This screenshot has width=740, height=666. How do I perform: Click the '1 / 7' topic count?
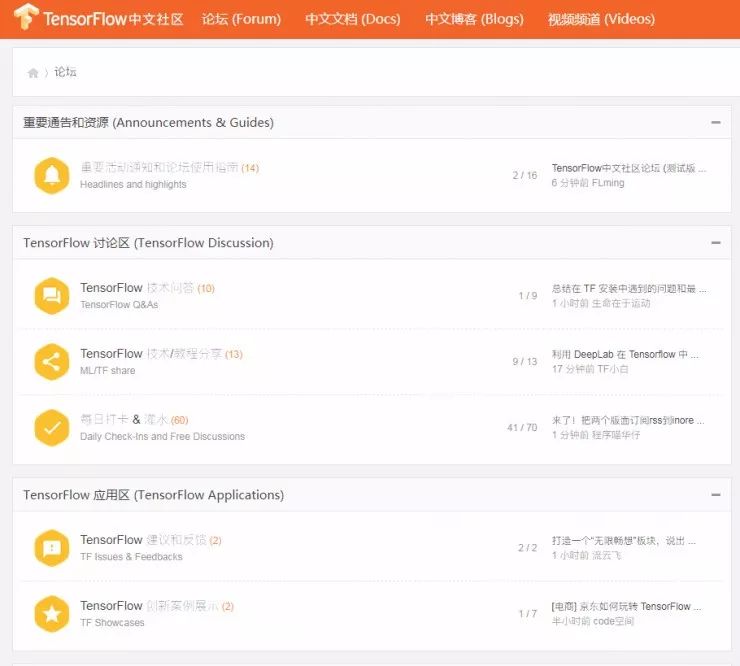click(x=528, y=613)
